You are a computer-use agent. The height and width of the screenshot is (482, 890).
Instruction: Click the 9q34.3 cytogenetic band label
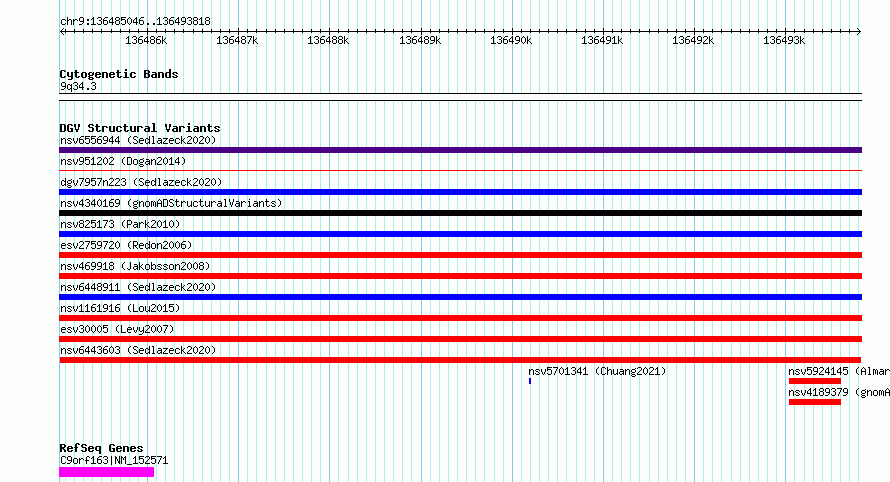coord(78,86)
